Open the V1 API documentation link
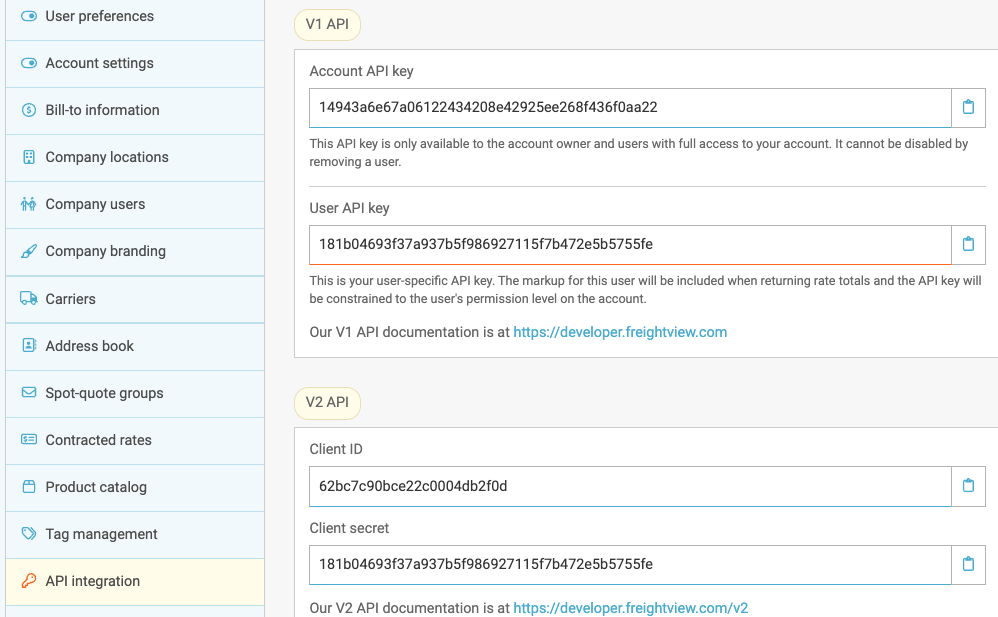Screen dimensions: 998x617 pyautogui.click(x=621, y=332)
